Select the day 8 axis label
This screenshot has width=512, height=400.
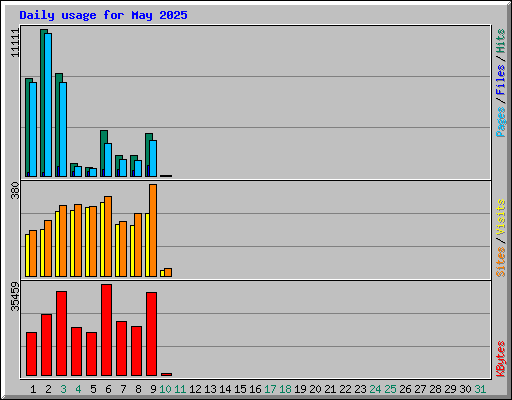click(138, 389)
